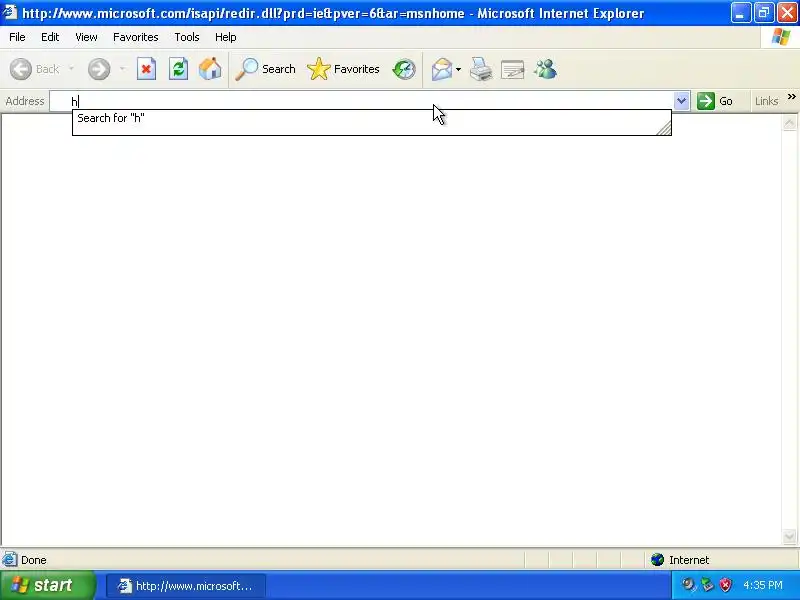The image size is (800, 600).
Task: Expand the Address bar dropdown arrow
Action: coord(681,101)
